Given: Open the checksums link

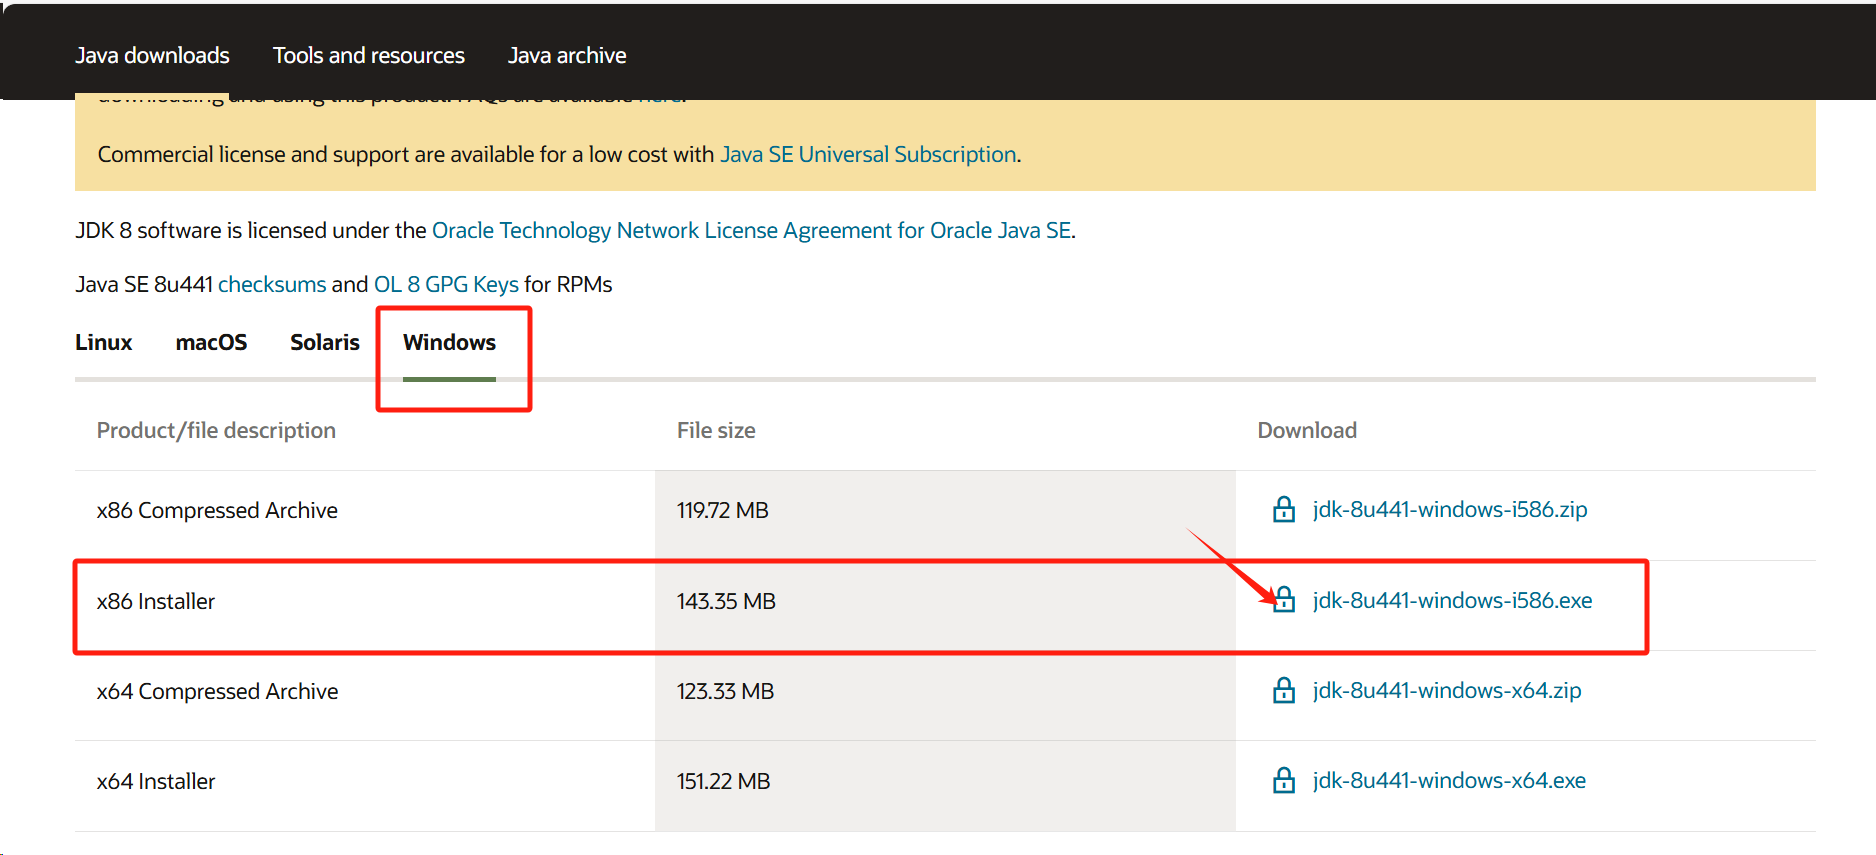Looking at the screenshot, I should 272,285.
